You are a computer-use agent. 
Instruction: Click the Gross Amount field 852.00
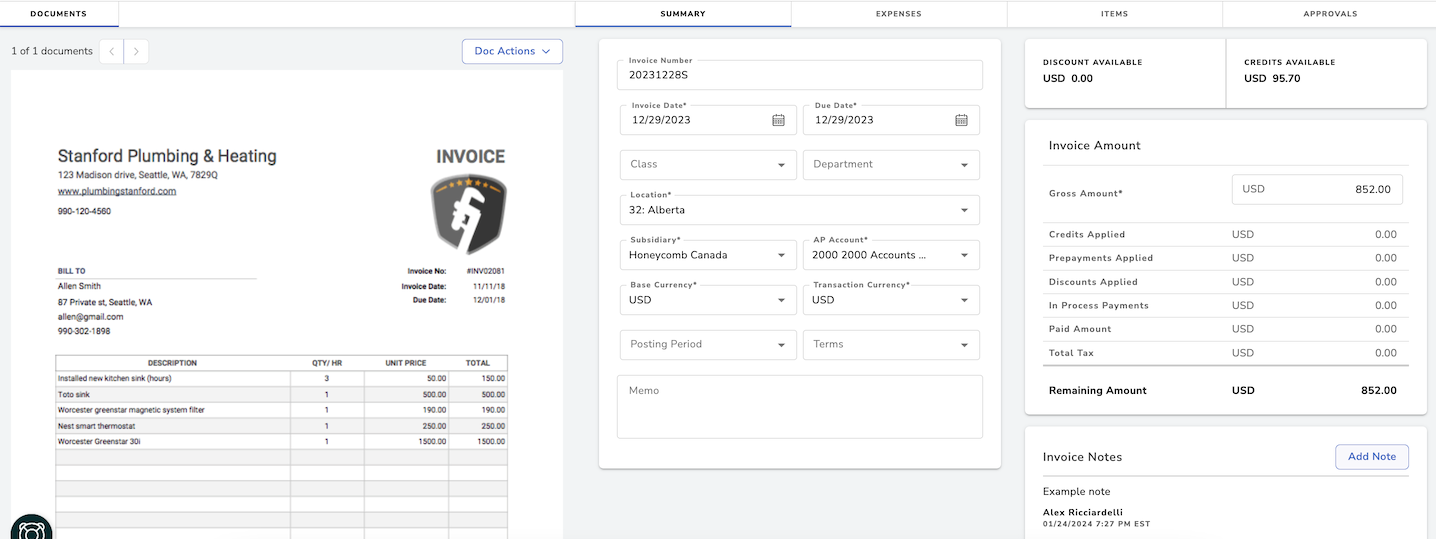tap(1317, 189)
